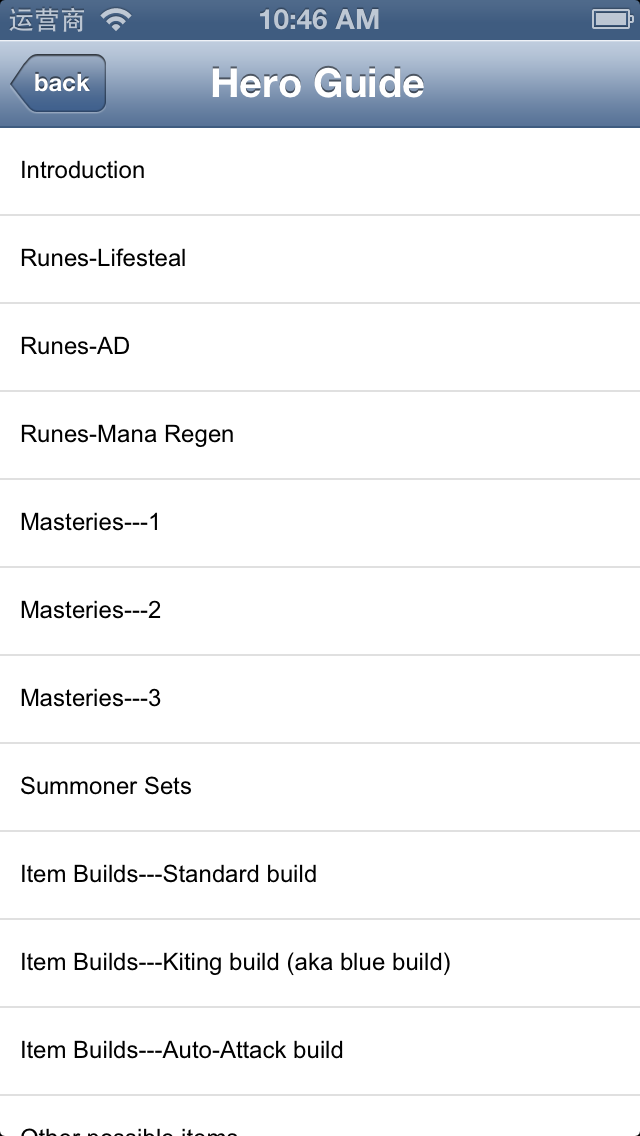
Task: Show Item Builds Standard build
Action: pos(320,875)
